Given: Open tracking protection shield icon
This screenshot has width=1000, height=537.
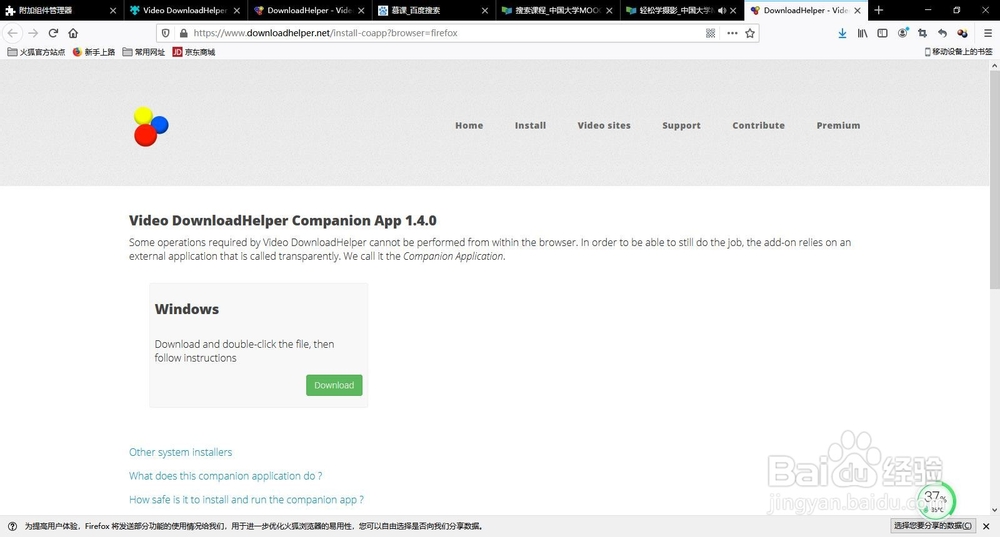Looking at the screenshot, I should click(x=166, y=33).
